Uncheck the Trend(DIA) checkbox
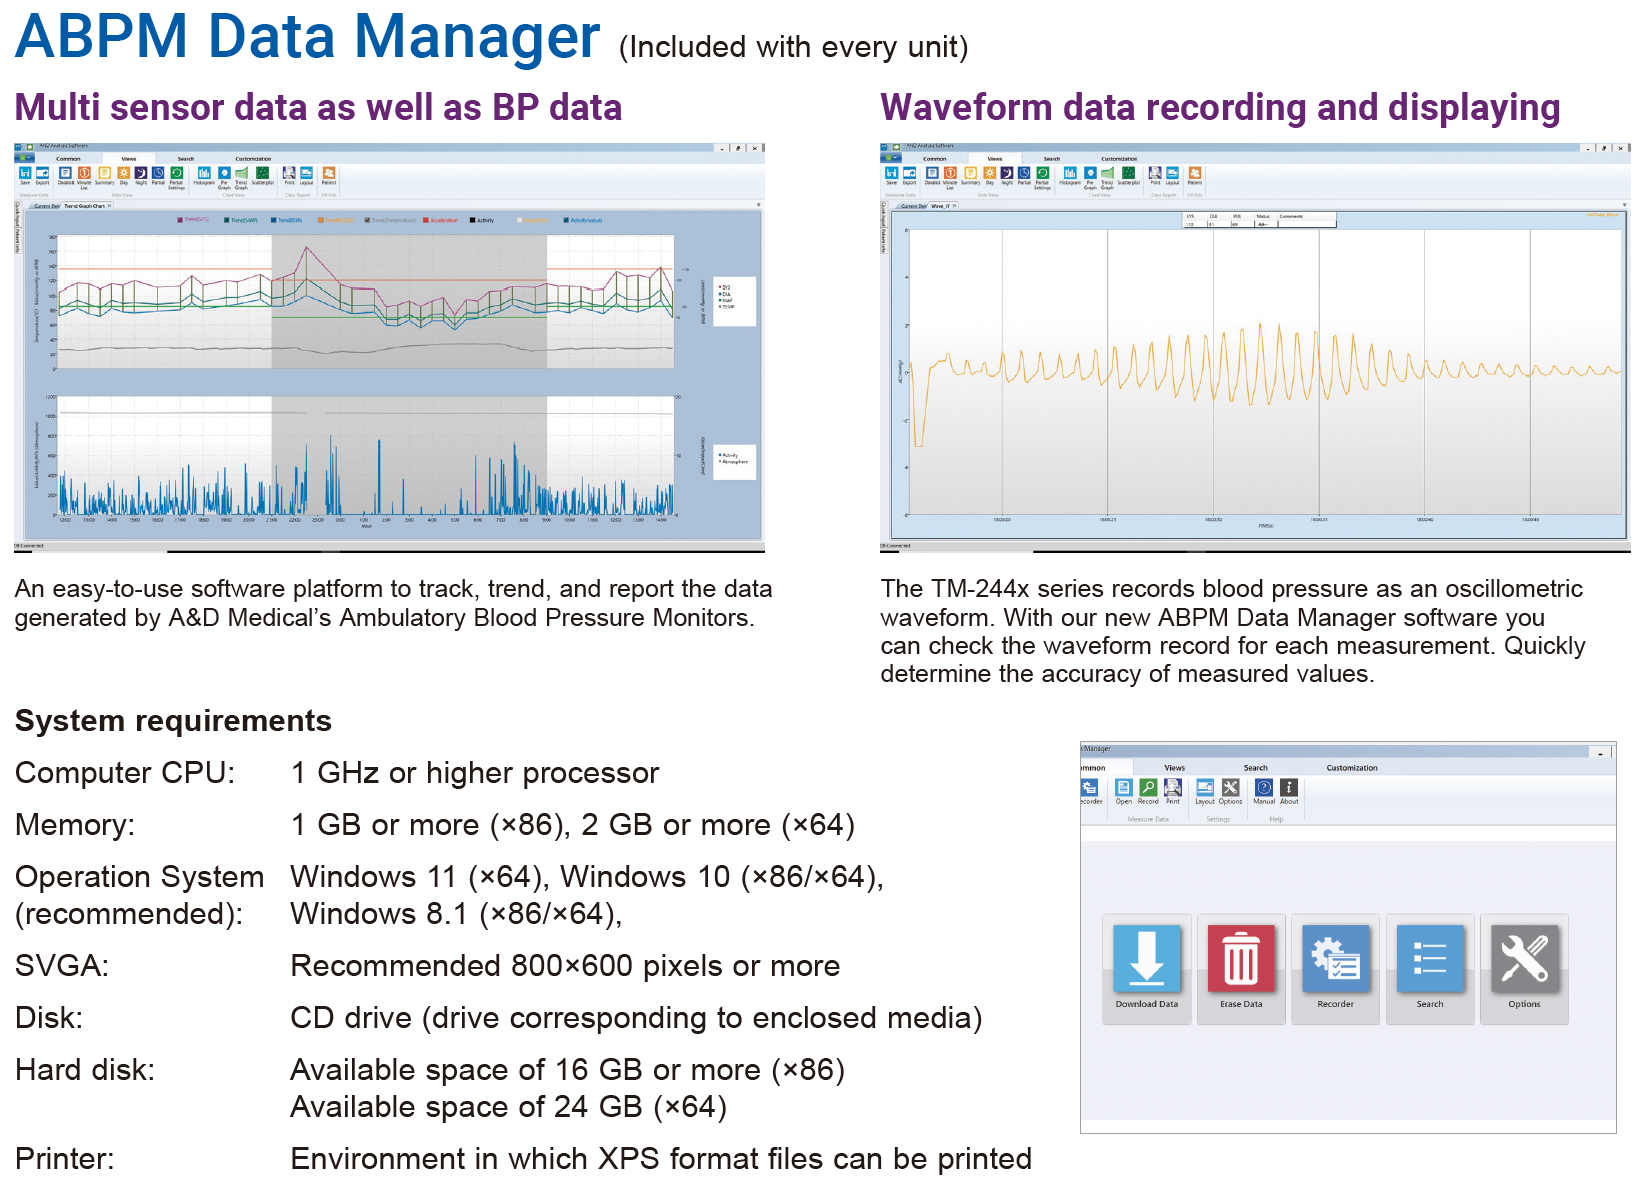Viewport: 1646px width, 1186px height. (274, 220)
